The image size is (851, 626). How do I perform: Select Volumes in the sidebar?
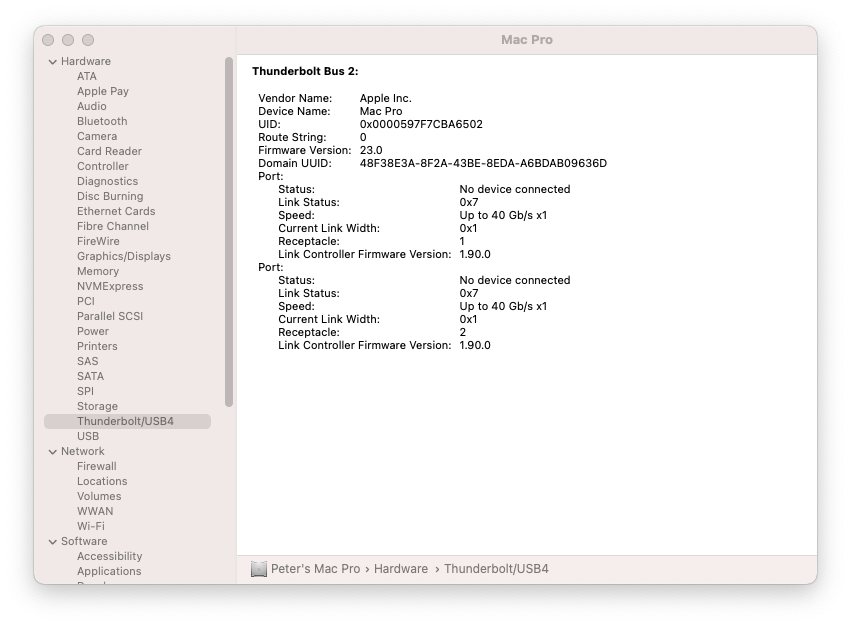99,496
